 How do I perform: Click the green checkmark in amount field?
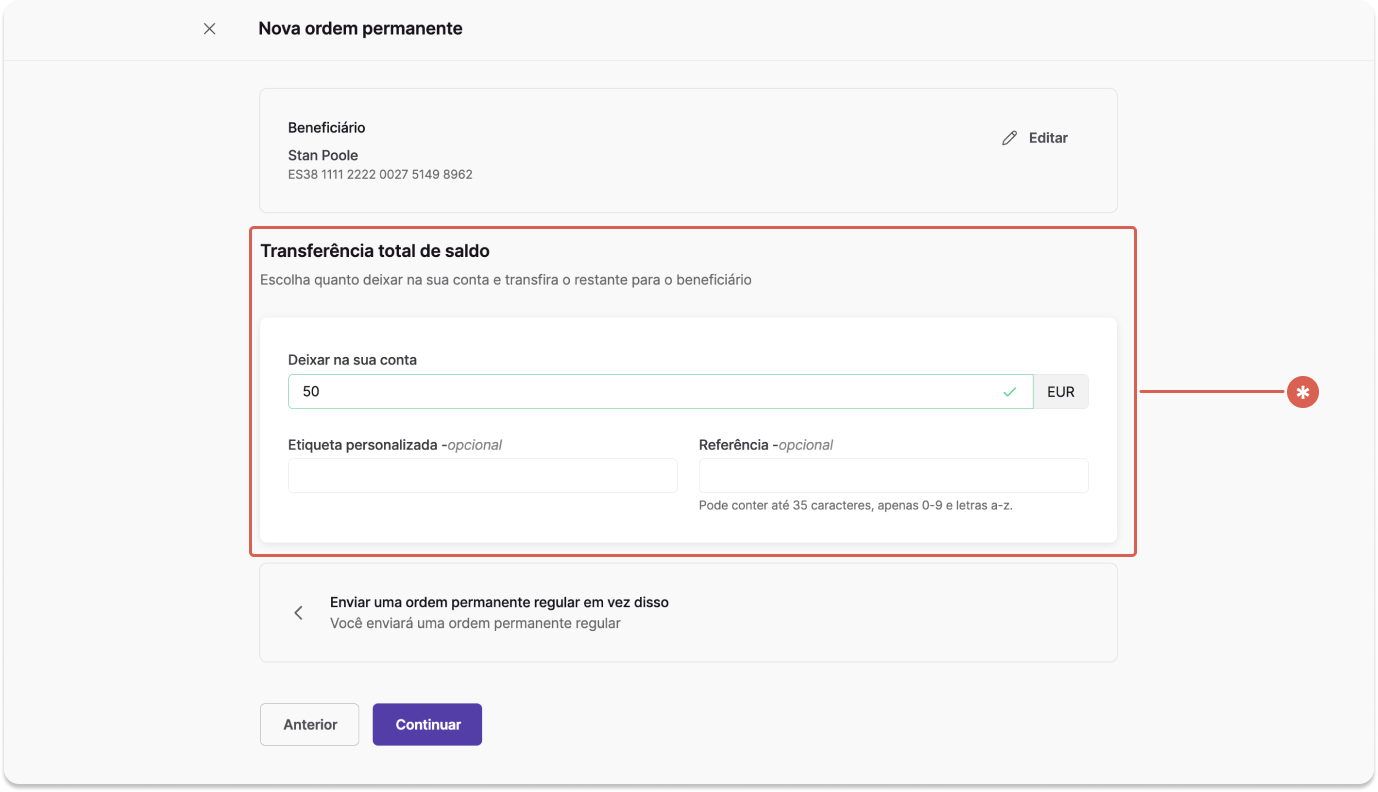tap(1010, 392)
